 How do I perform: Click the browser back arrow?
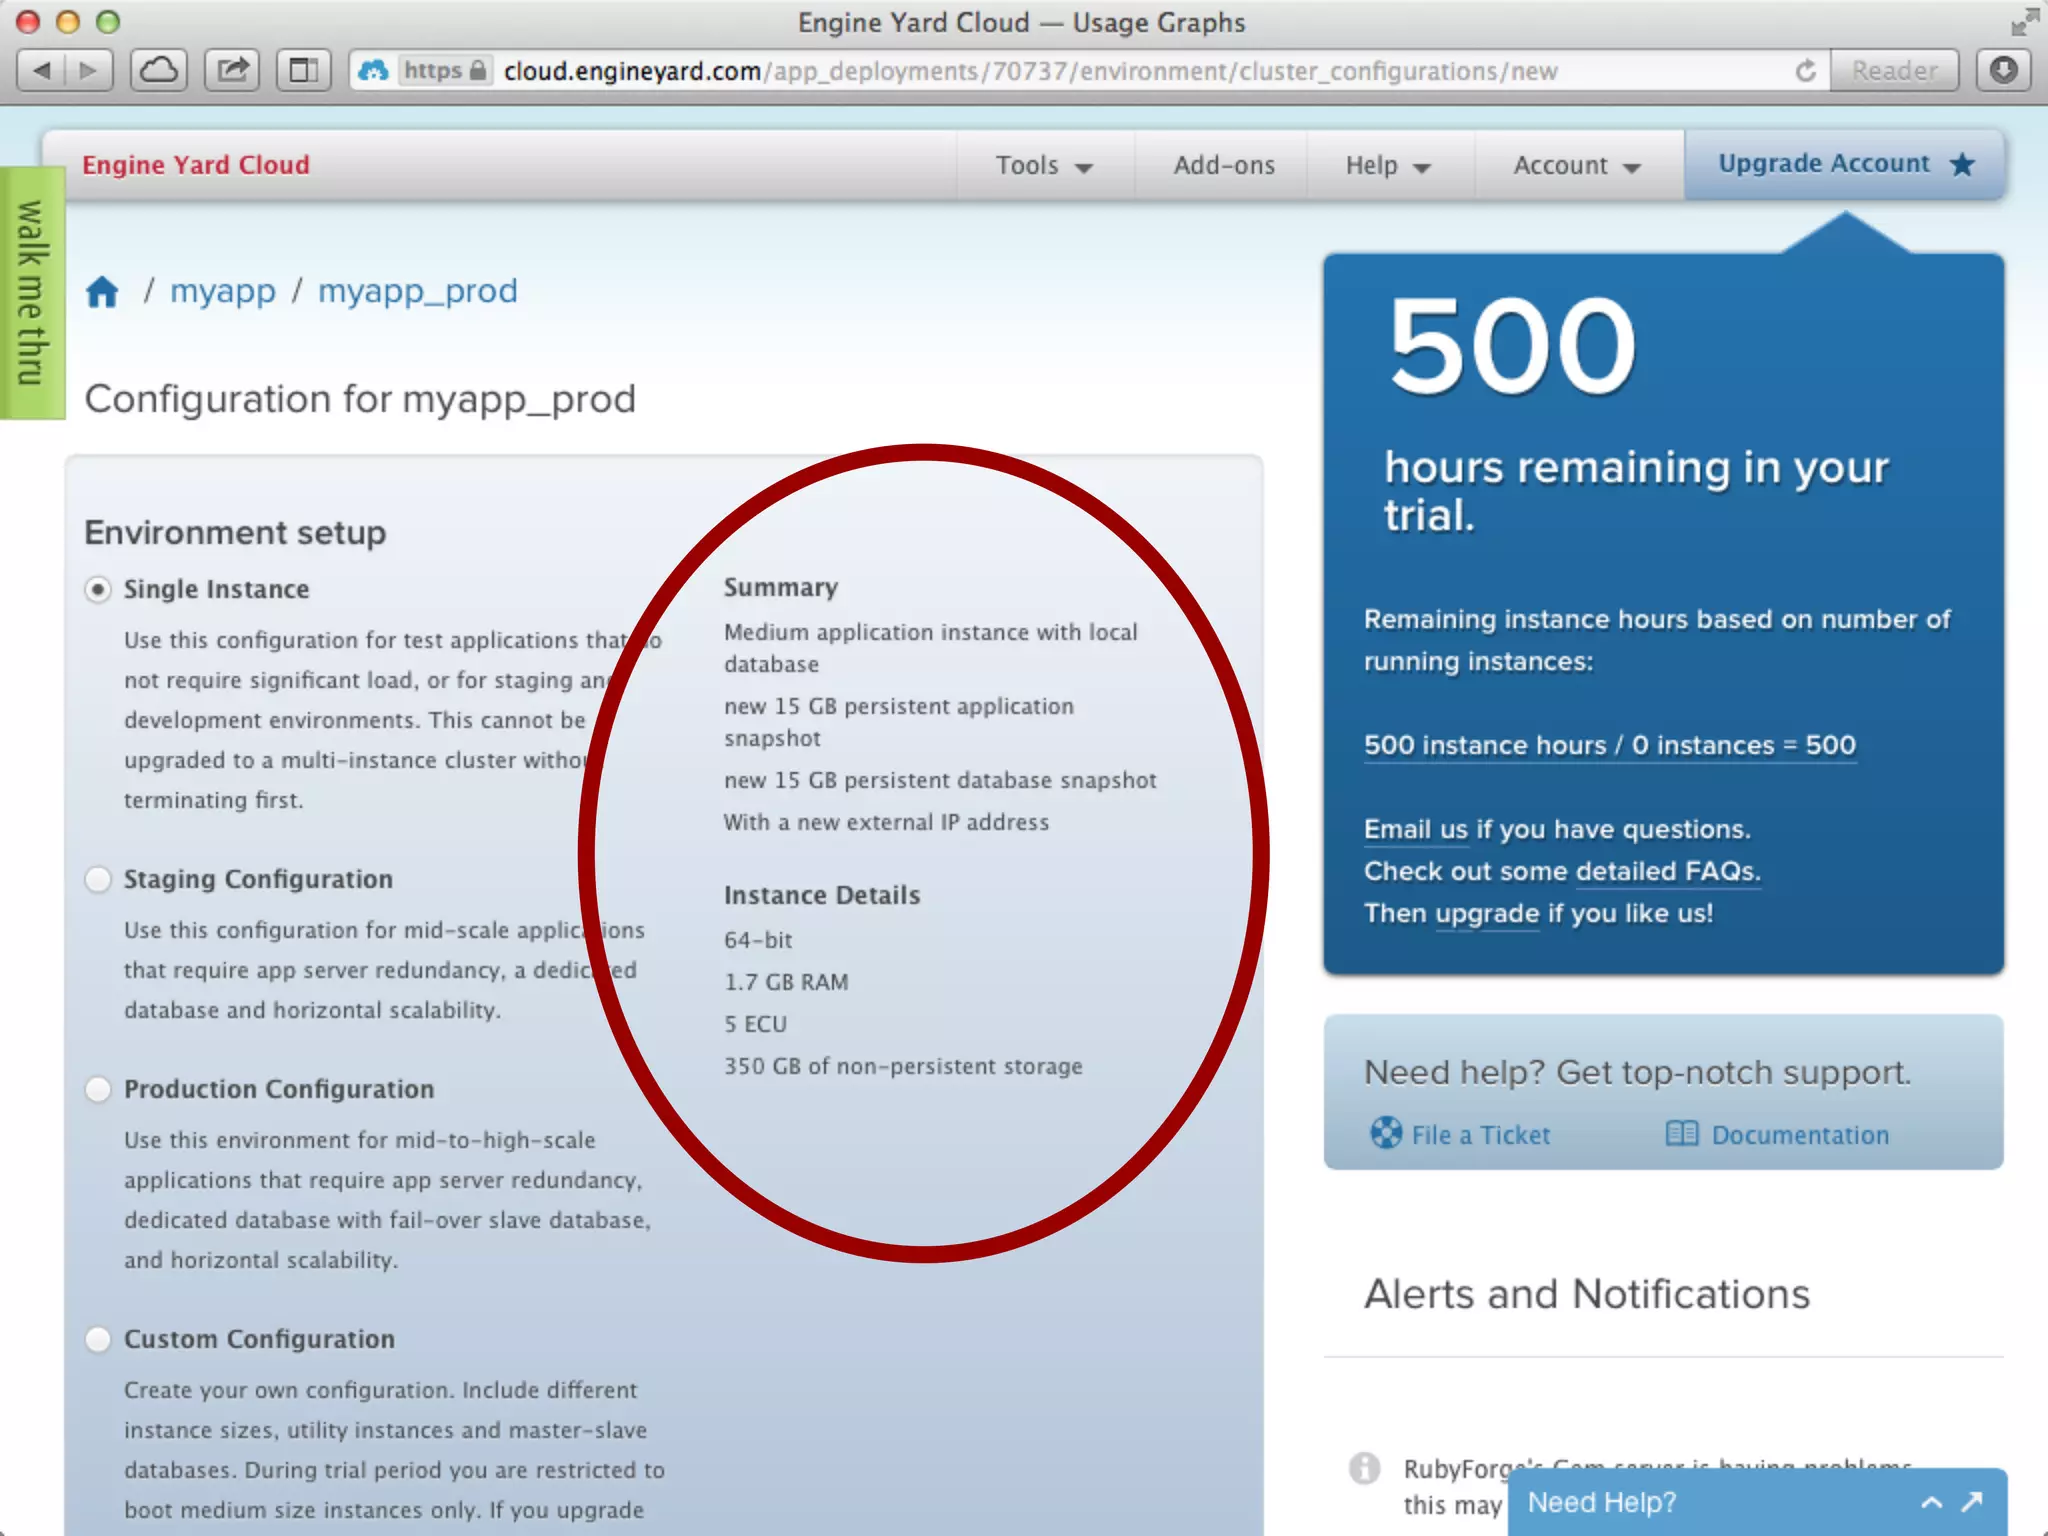coord(42,70)
